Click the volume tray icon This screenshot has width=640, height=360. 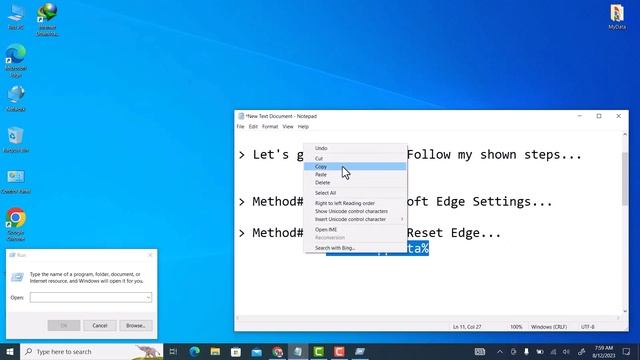pos(566,351)
